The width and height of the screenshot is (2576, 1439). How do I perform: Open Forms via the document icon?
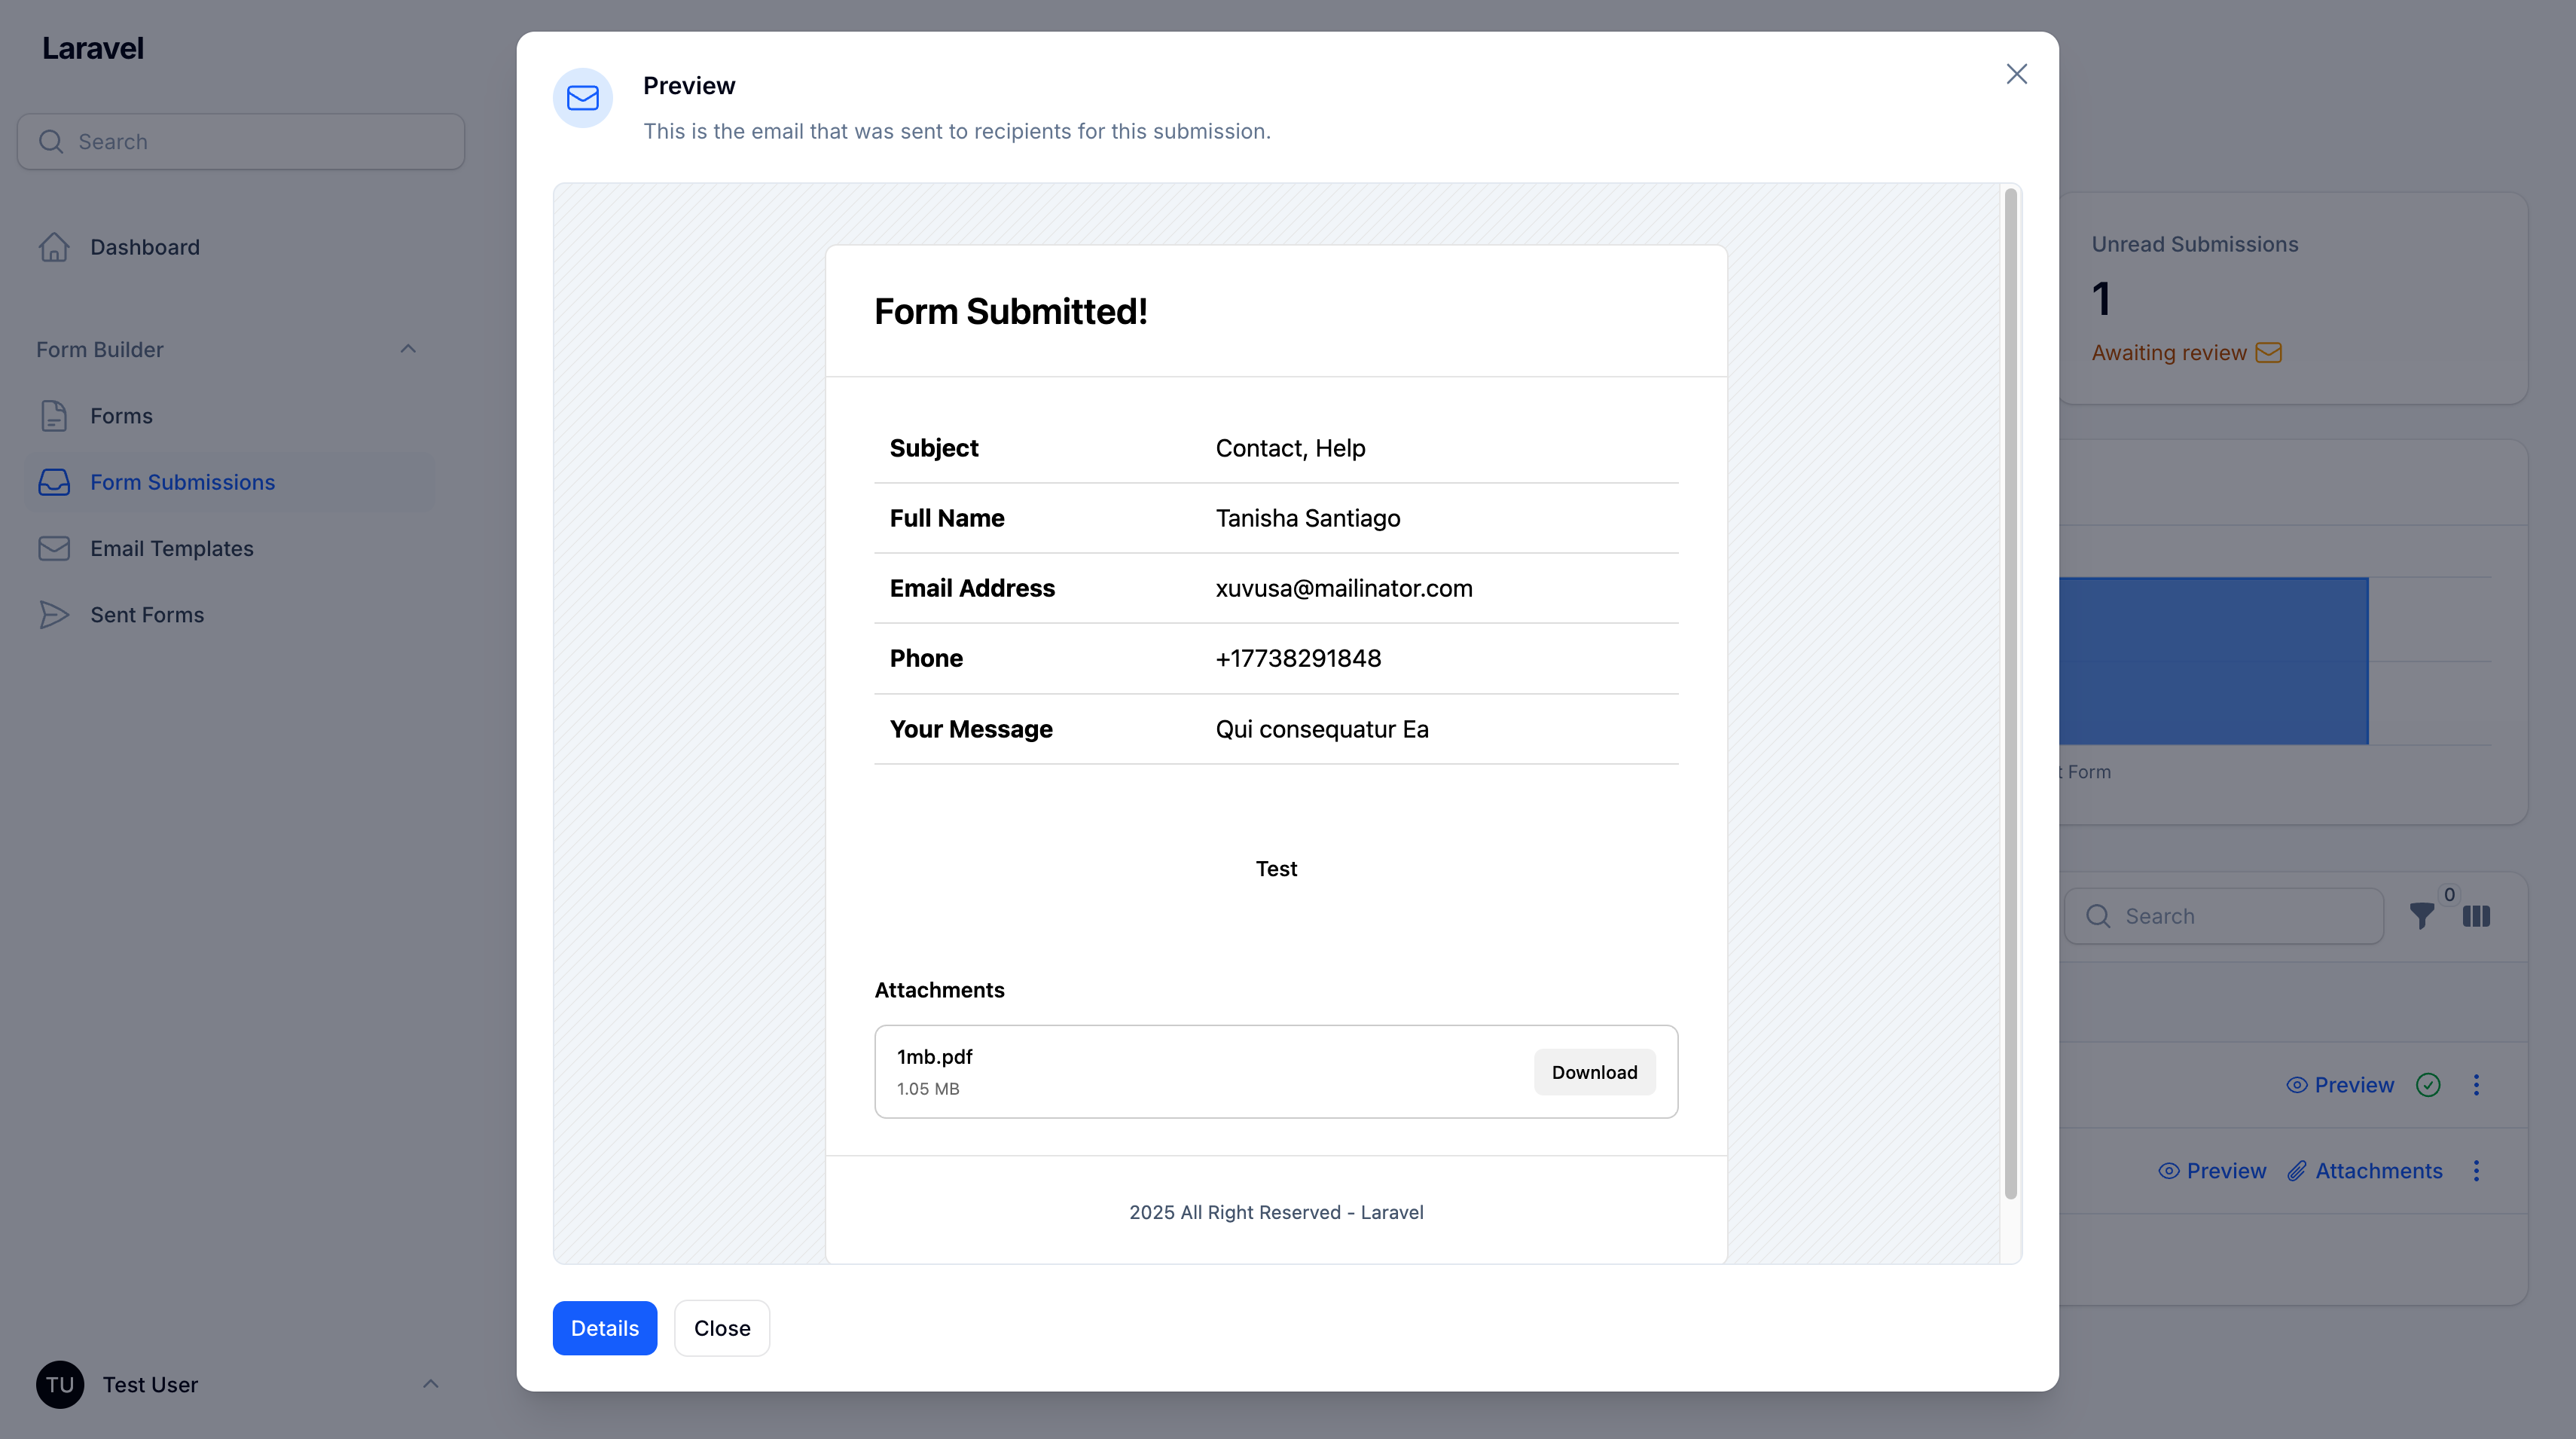point(53,415)
